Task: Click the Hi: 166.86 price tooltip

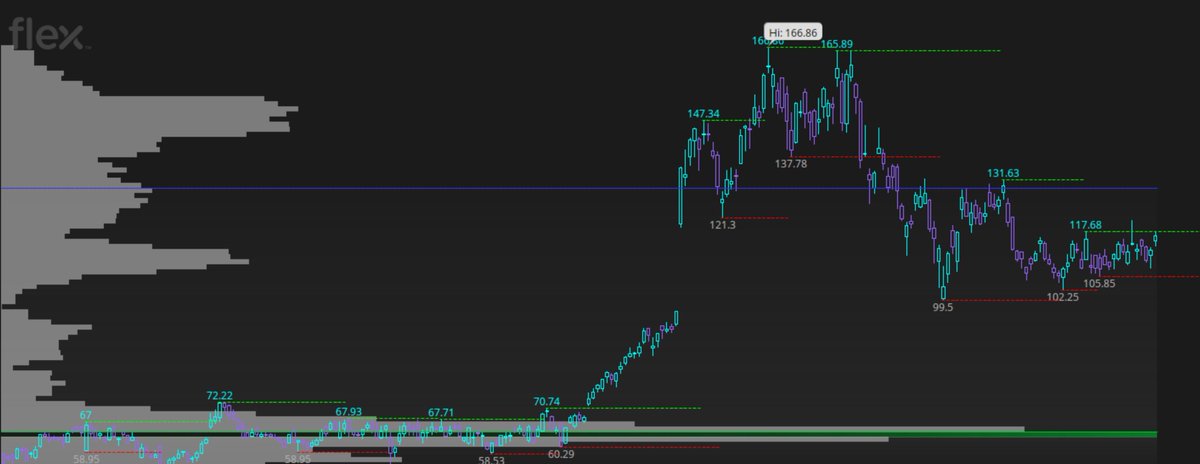Action: (793, 31)
